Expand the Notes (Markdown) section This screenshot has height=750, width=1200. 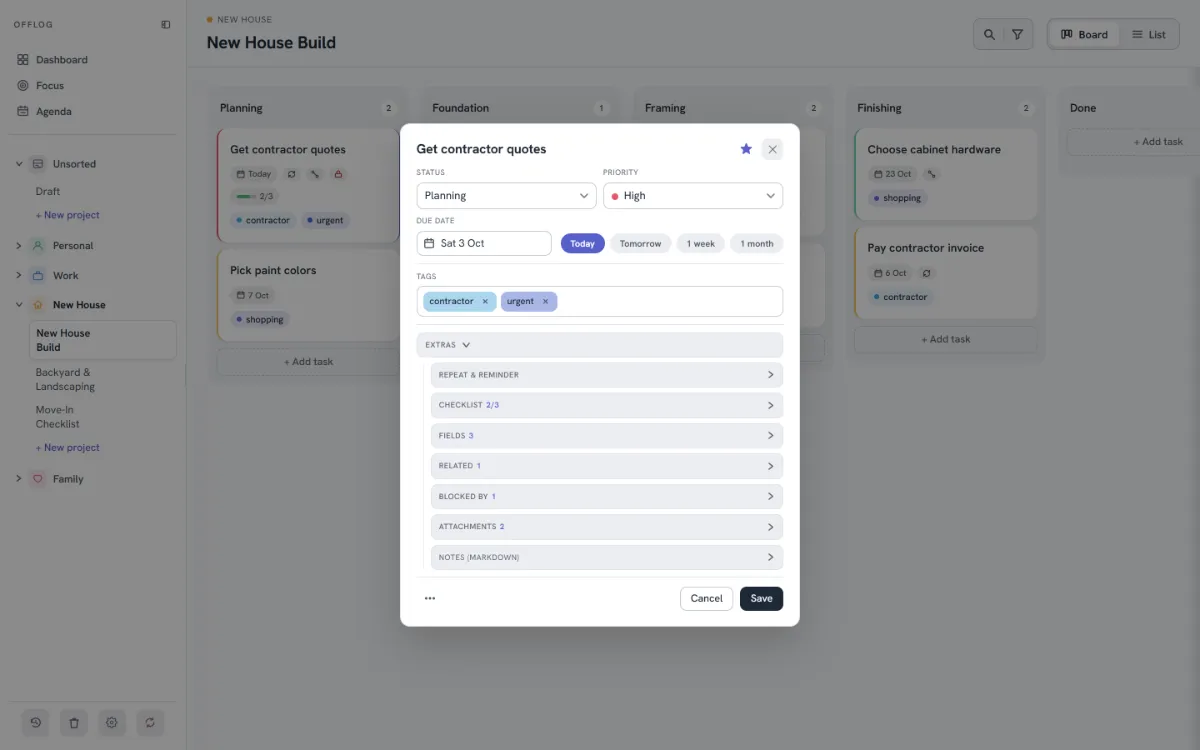coord(607,557)
